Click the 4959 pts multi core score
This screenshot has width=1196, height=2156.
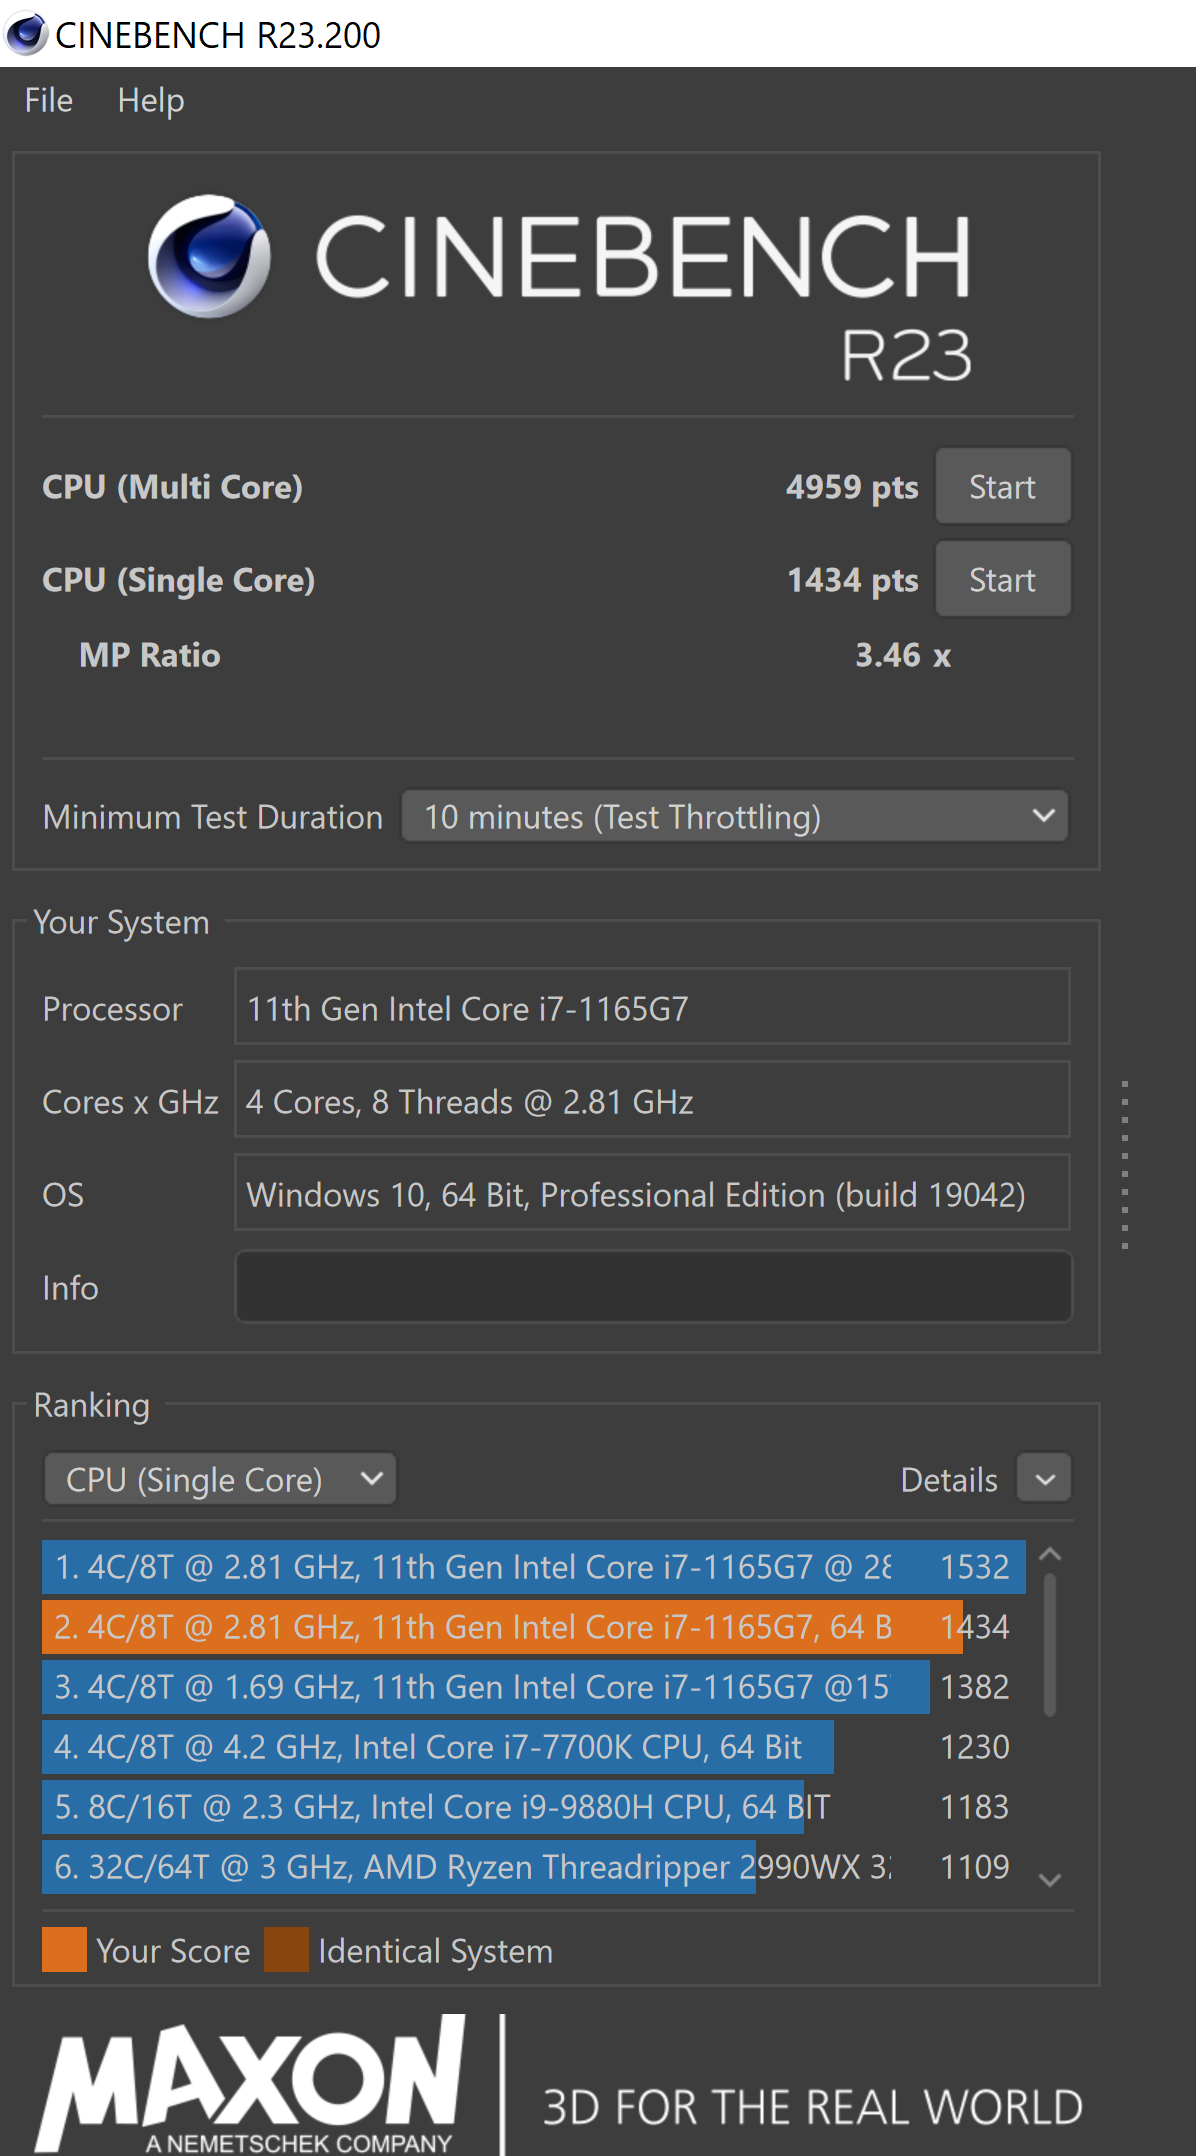852,487
